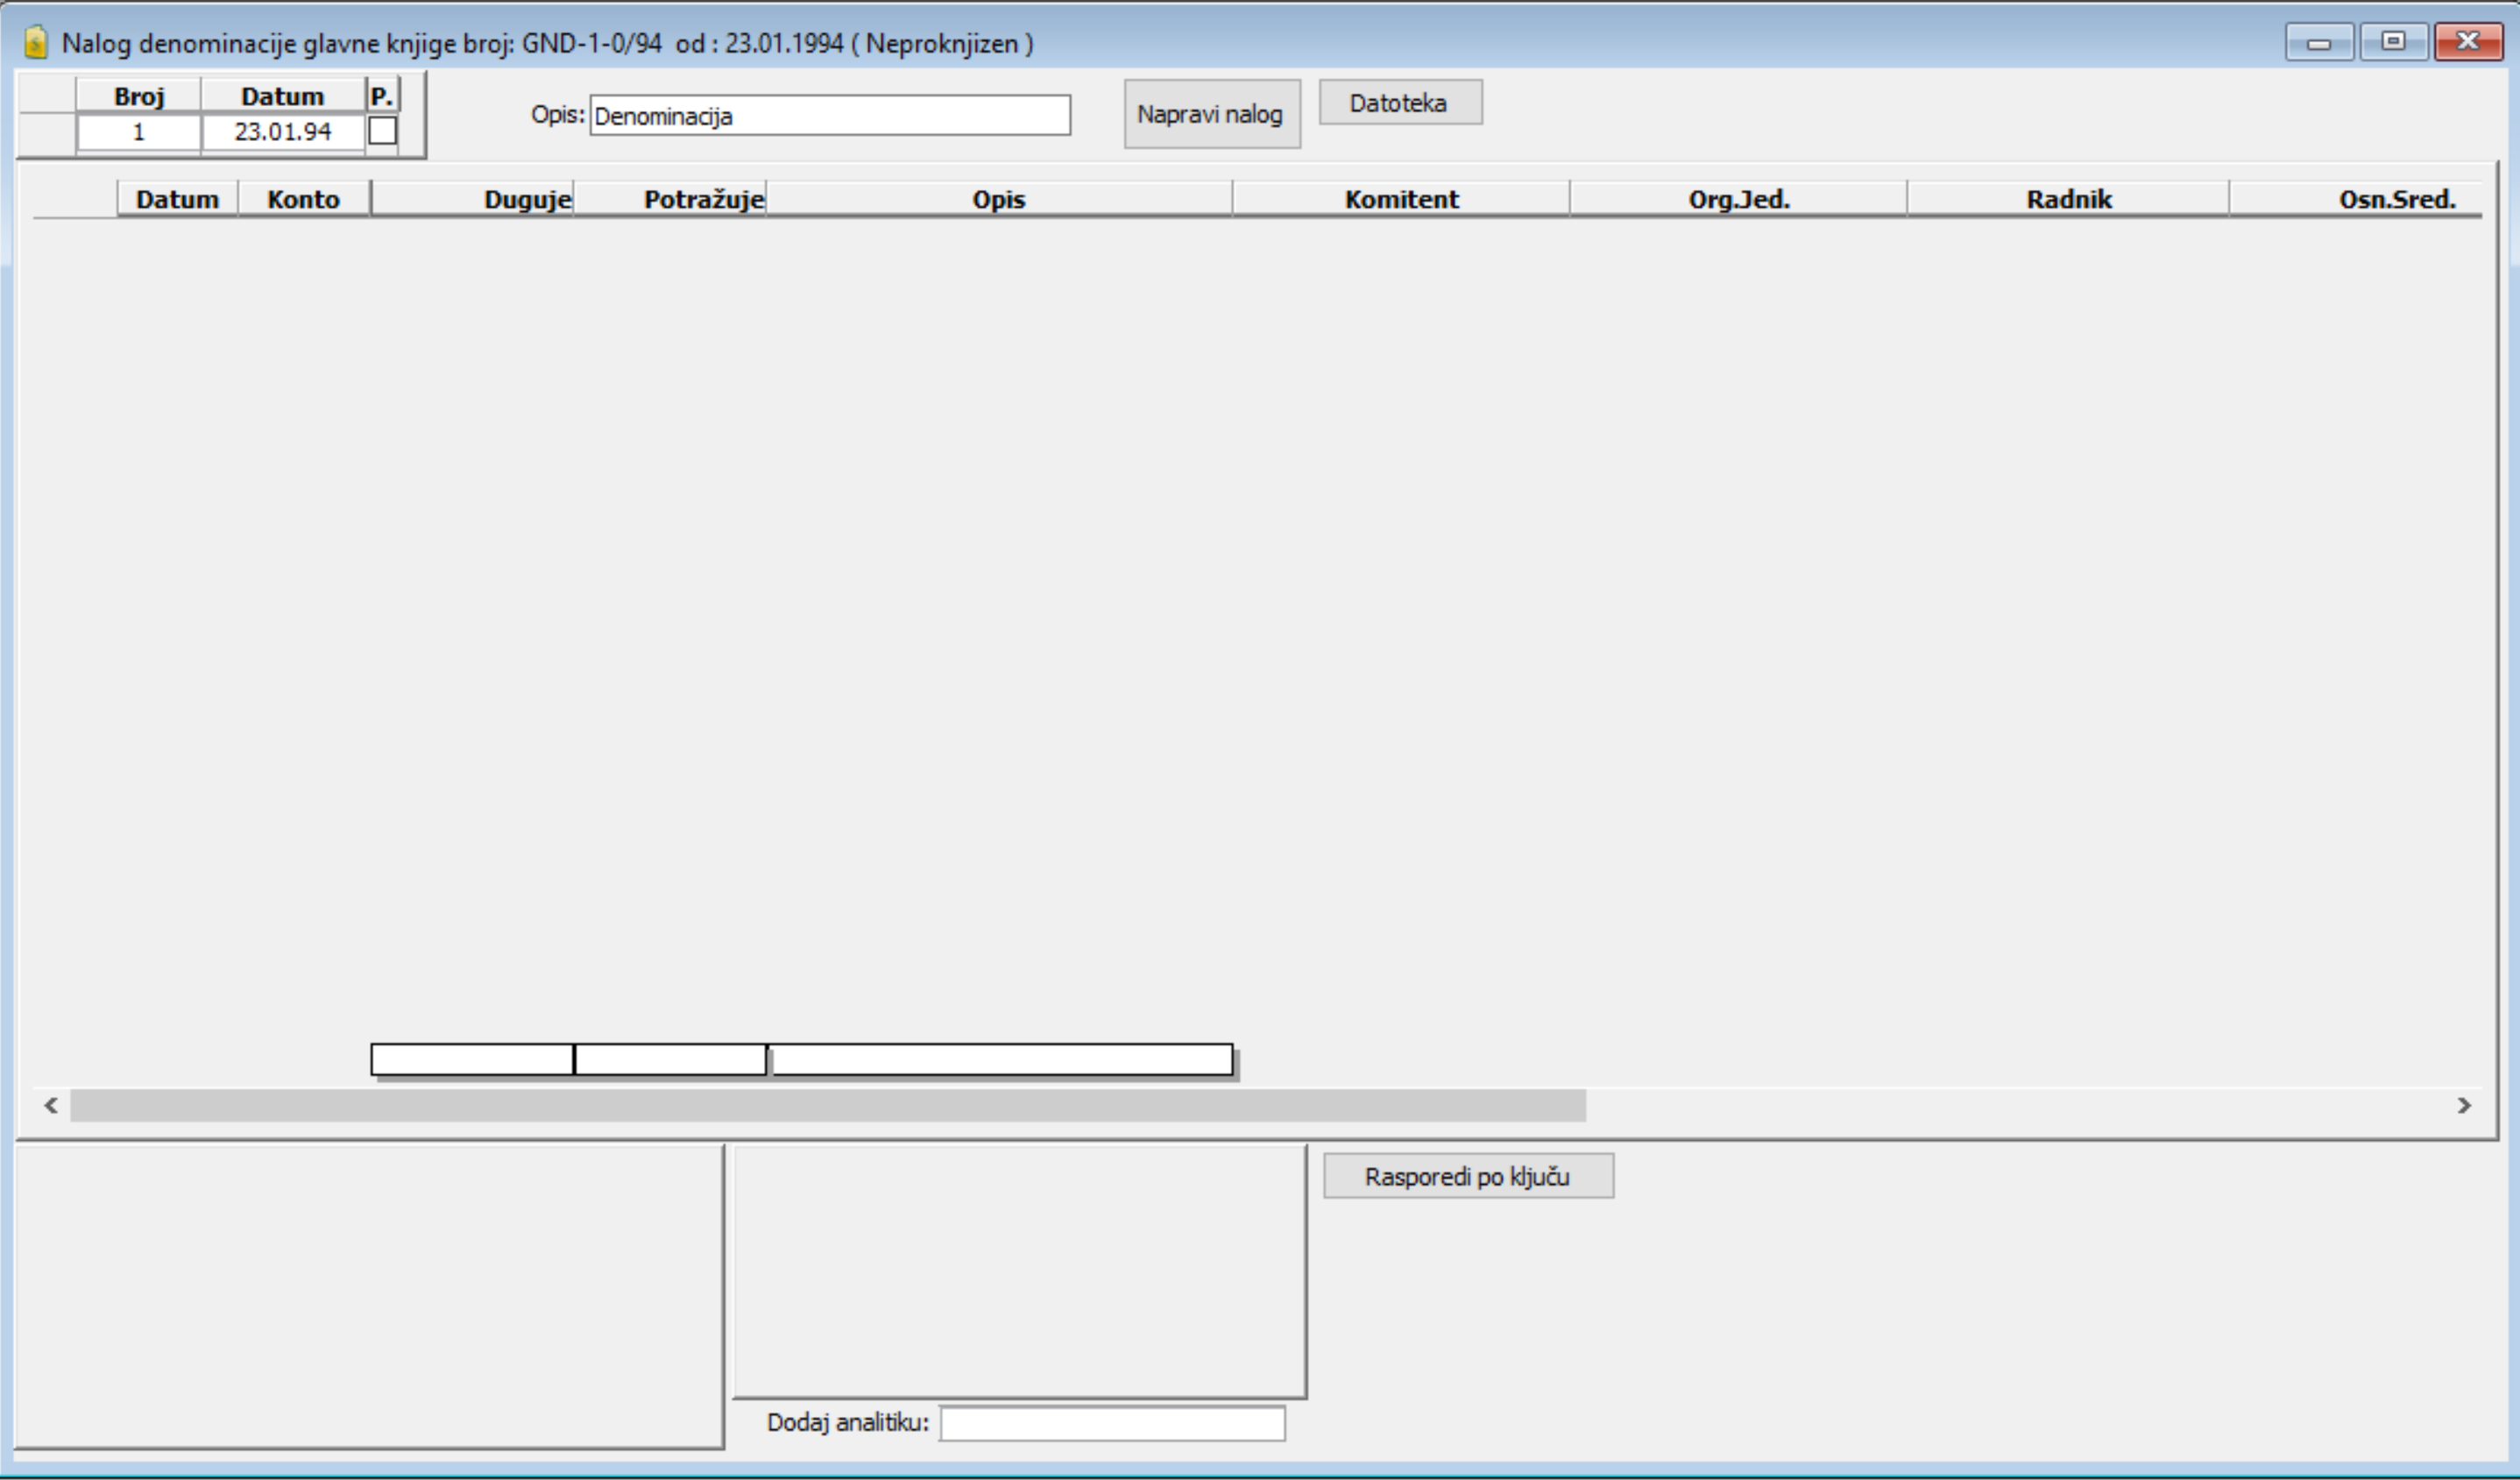Click the Duguje total box at bottom
The width and height of the screenshot is (2520, 1480).
(472, 1059)
